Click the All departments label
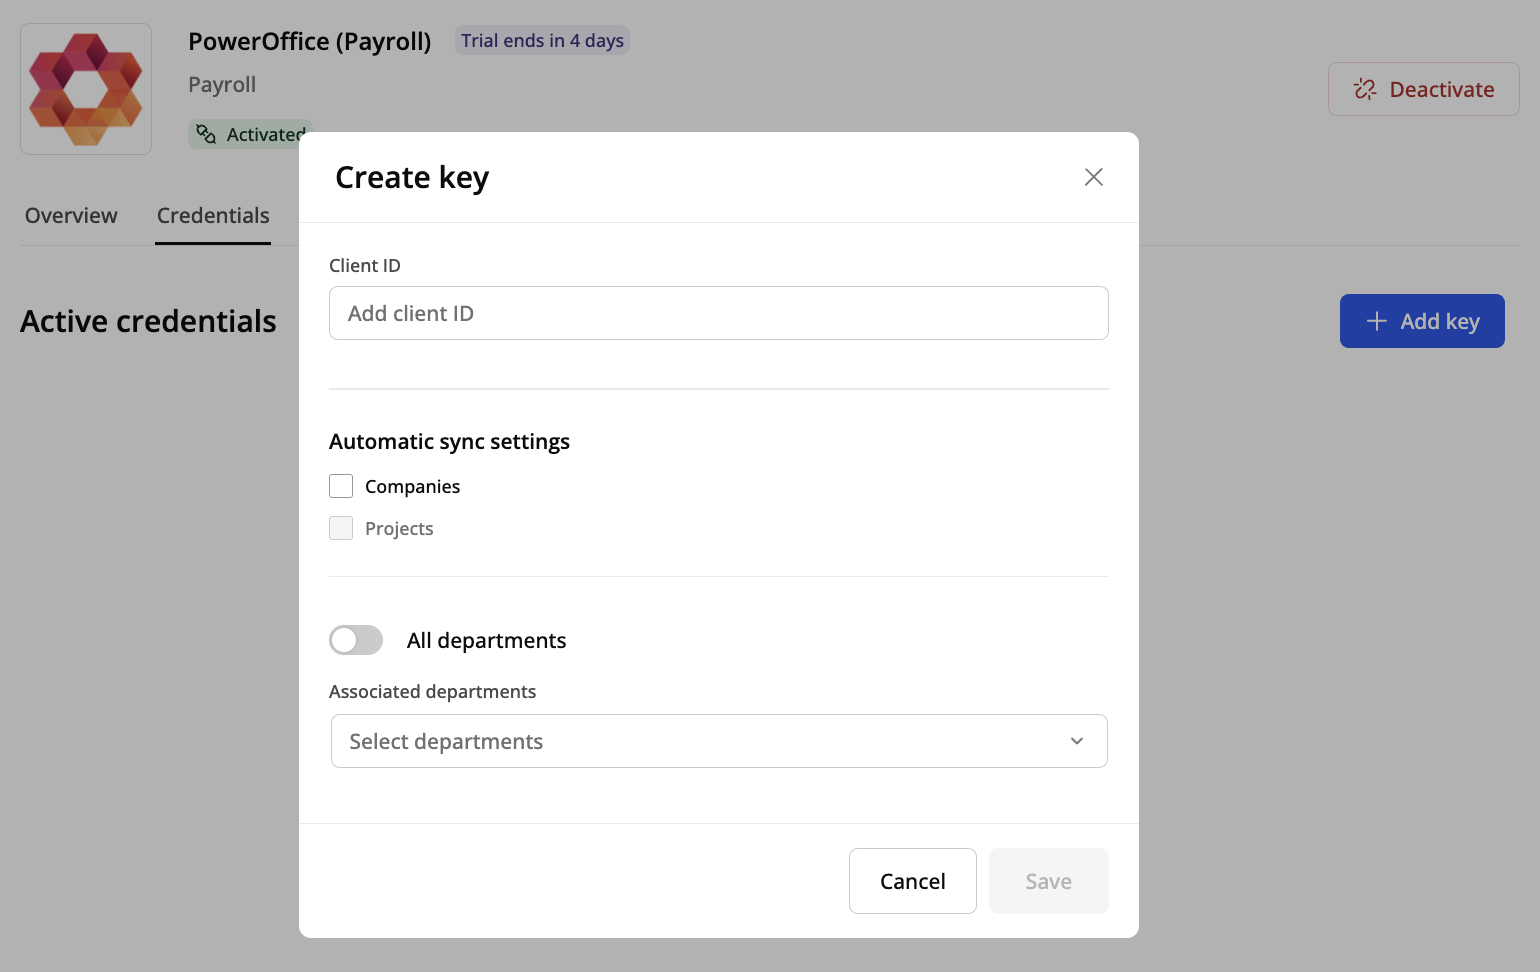This screenshot has height=972, width=1540. point(486,641)
